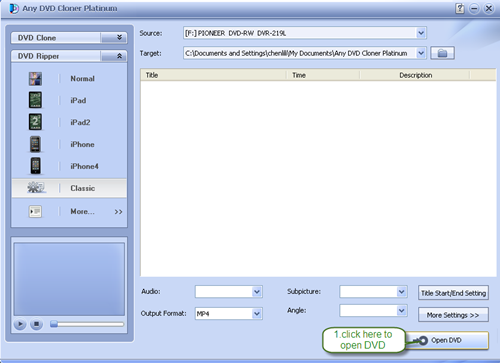Click the Any DVD Cloner app logo
The width and height of the screenshot is (500, 363).
coord(14,8)
